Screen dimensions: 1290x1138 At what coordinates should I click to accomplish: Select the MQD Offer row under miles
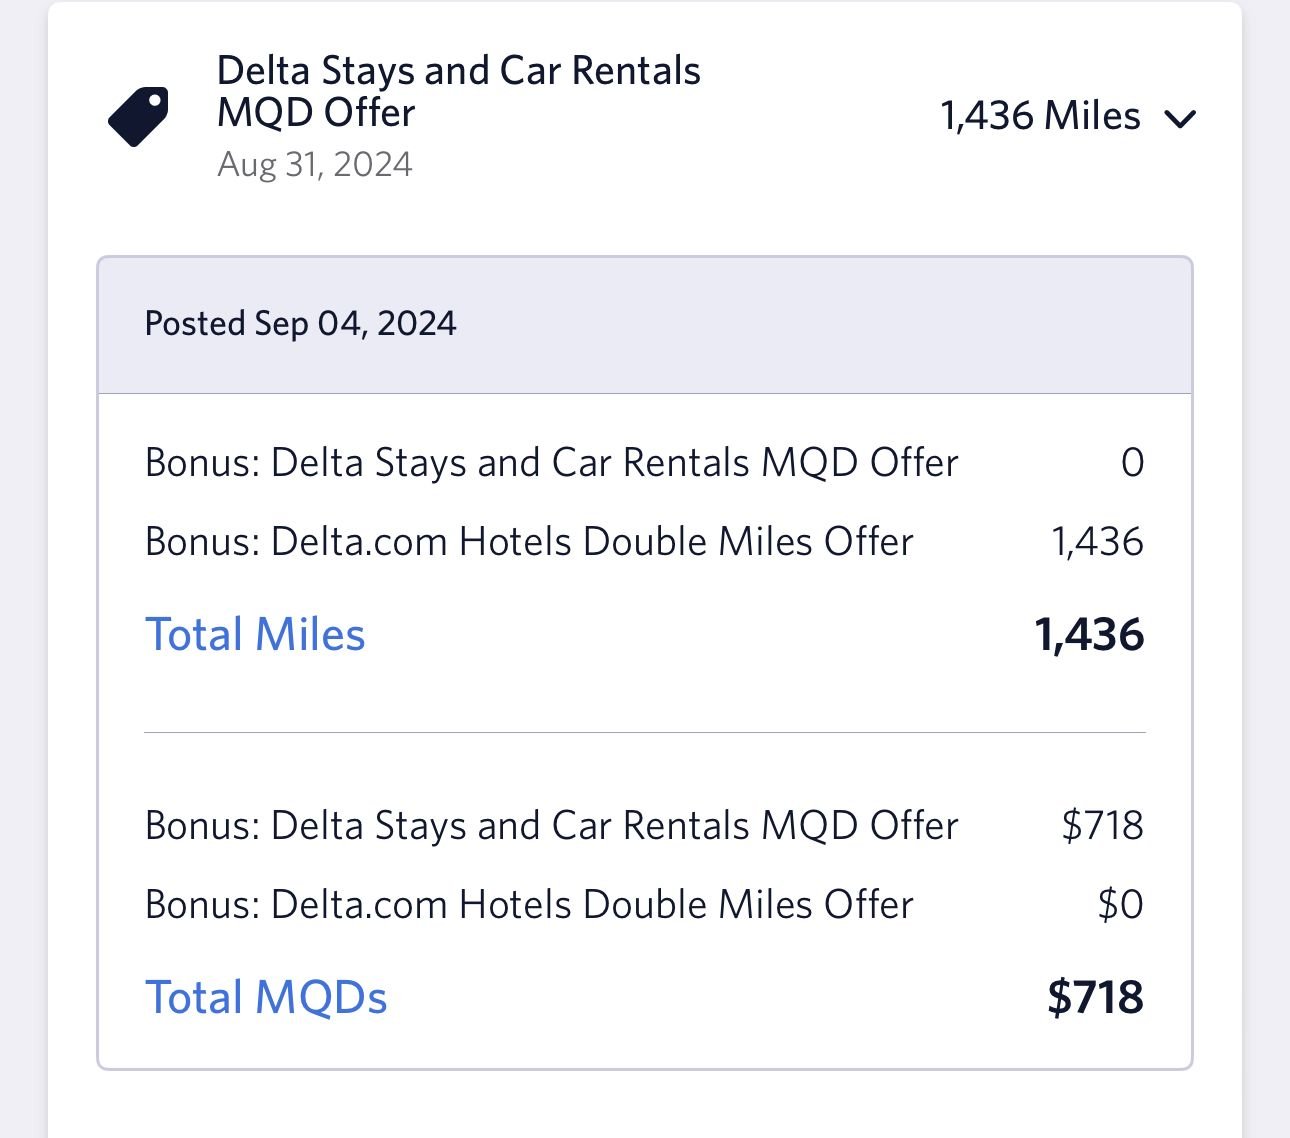[x=551, y=463]
